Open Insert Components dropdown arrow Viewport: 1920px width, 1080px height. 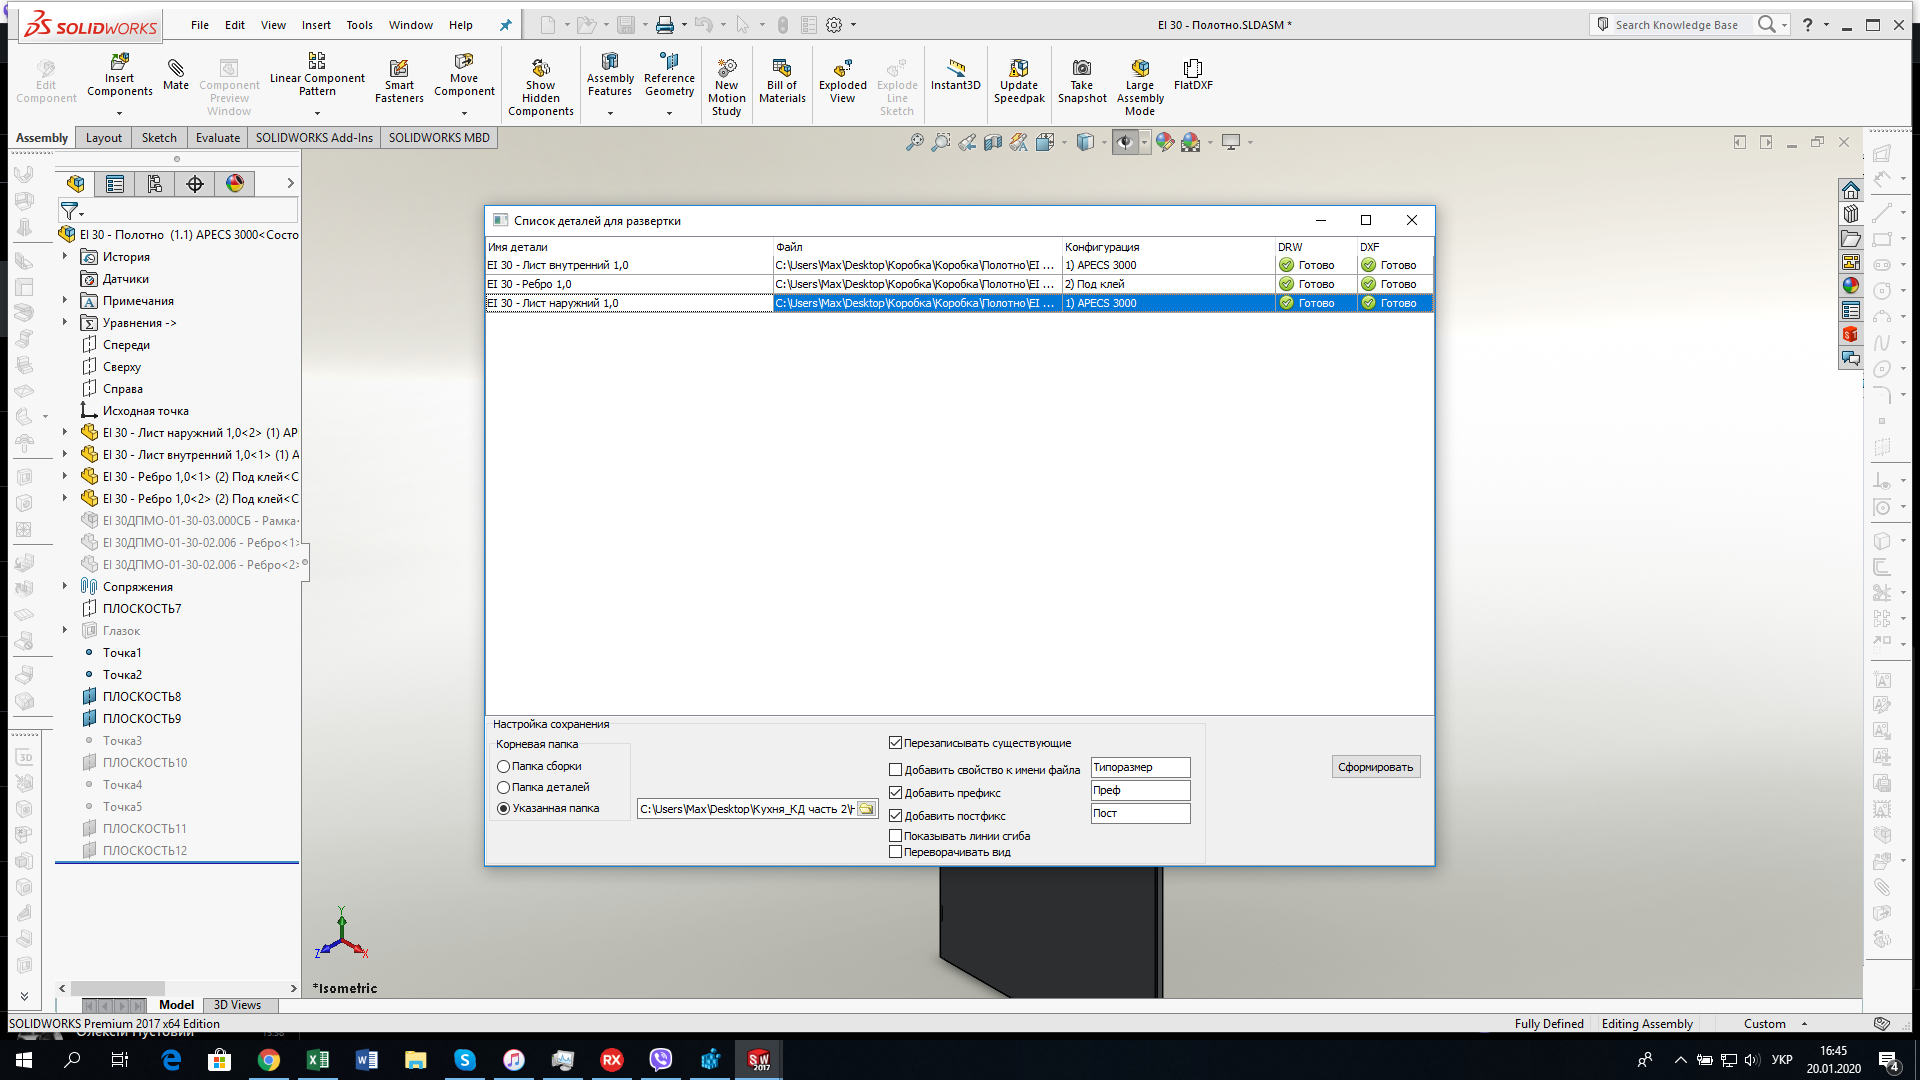click(119, 113)
